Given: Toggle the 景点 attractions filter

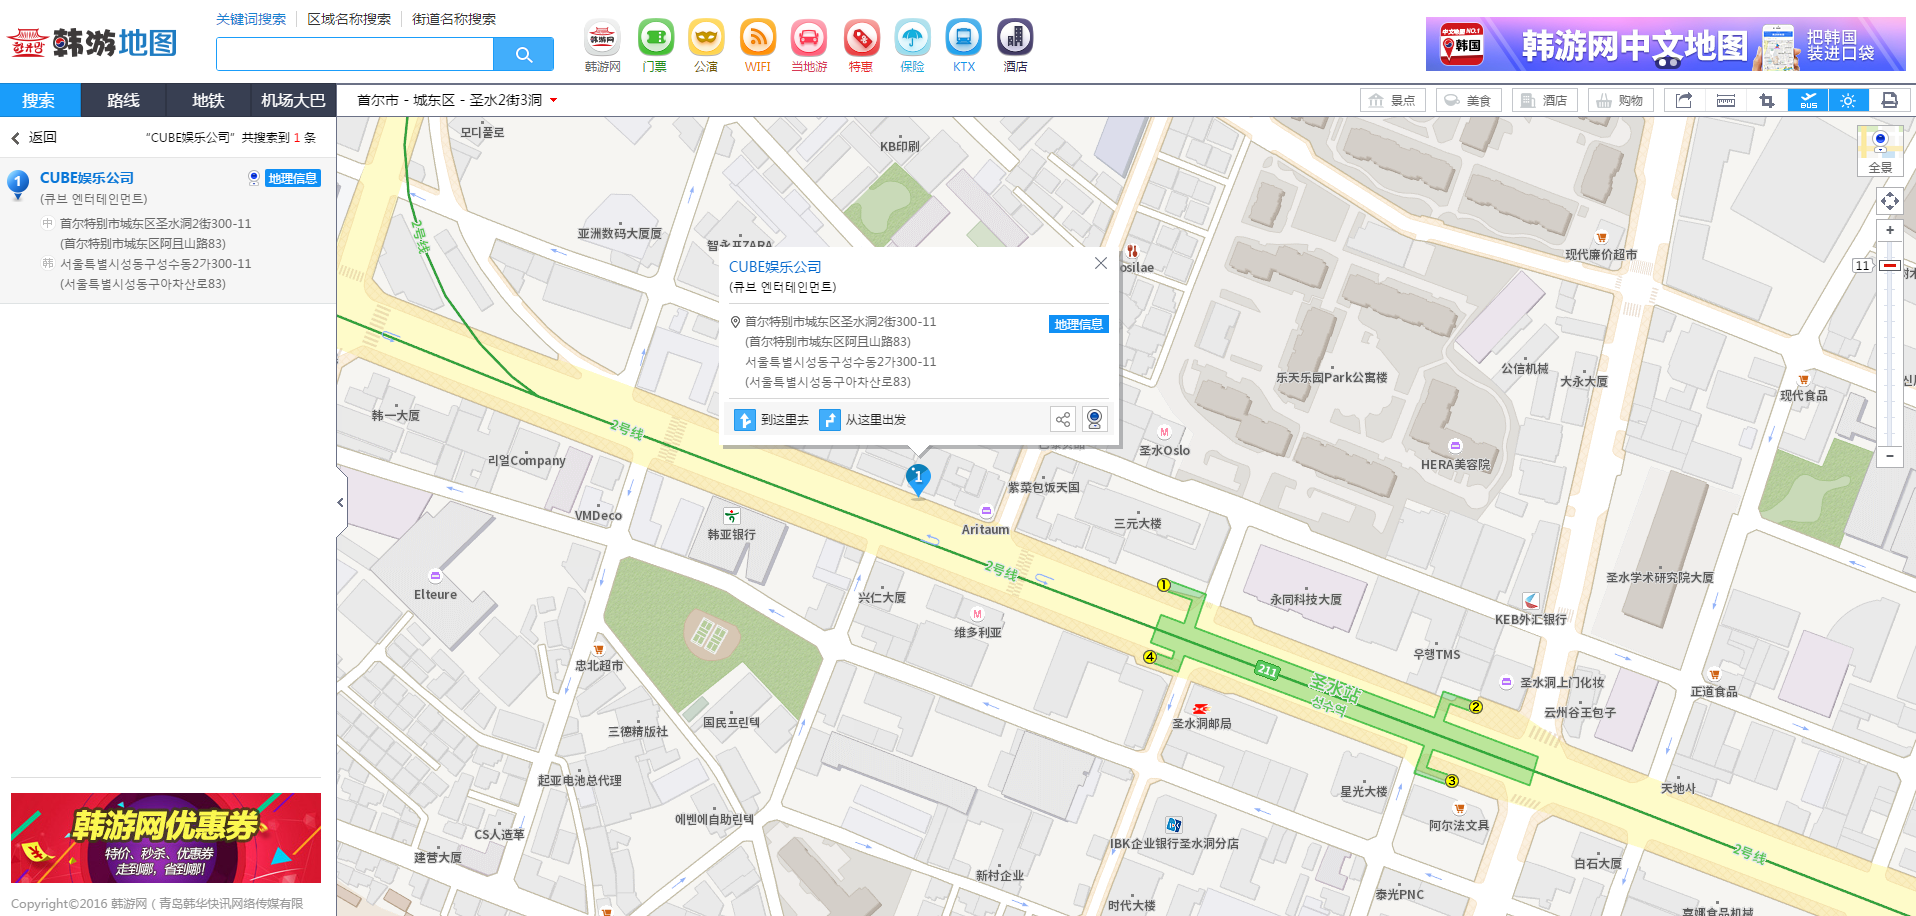Looking at the screenshot, I should pos(1393,100).
